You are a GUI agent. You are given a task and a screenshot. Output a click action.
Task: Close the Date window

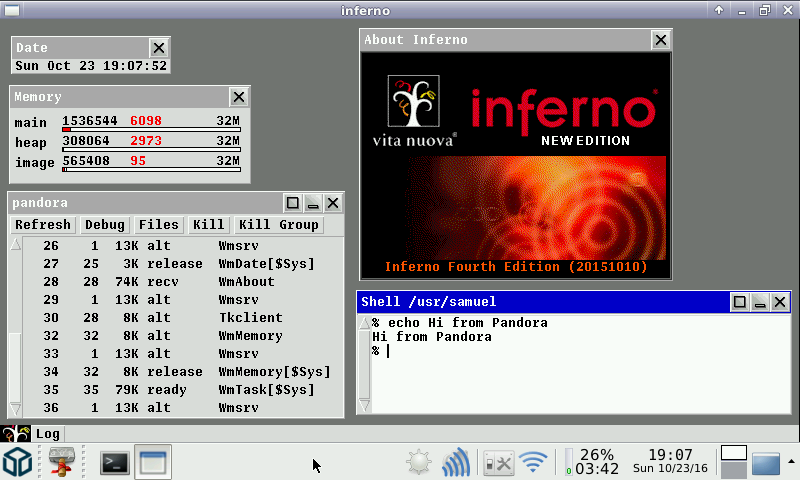click(x=159, y=48)
